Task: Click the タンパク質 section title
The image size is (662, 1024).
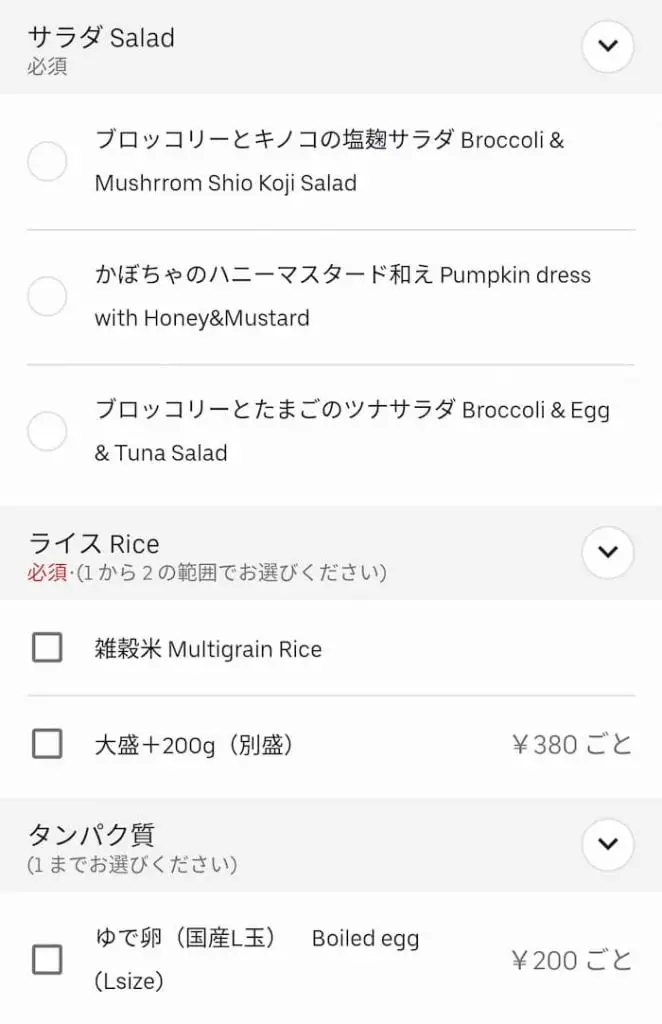Action: pos(91,834)
